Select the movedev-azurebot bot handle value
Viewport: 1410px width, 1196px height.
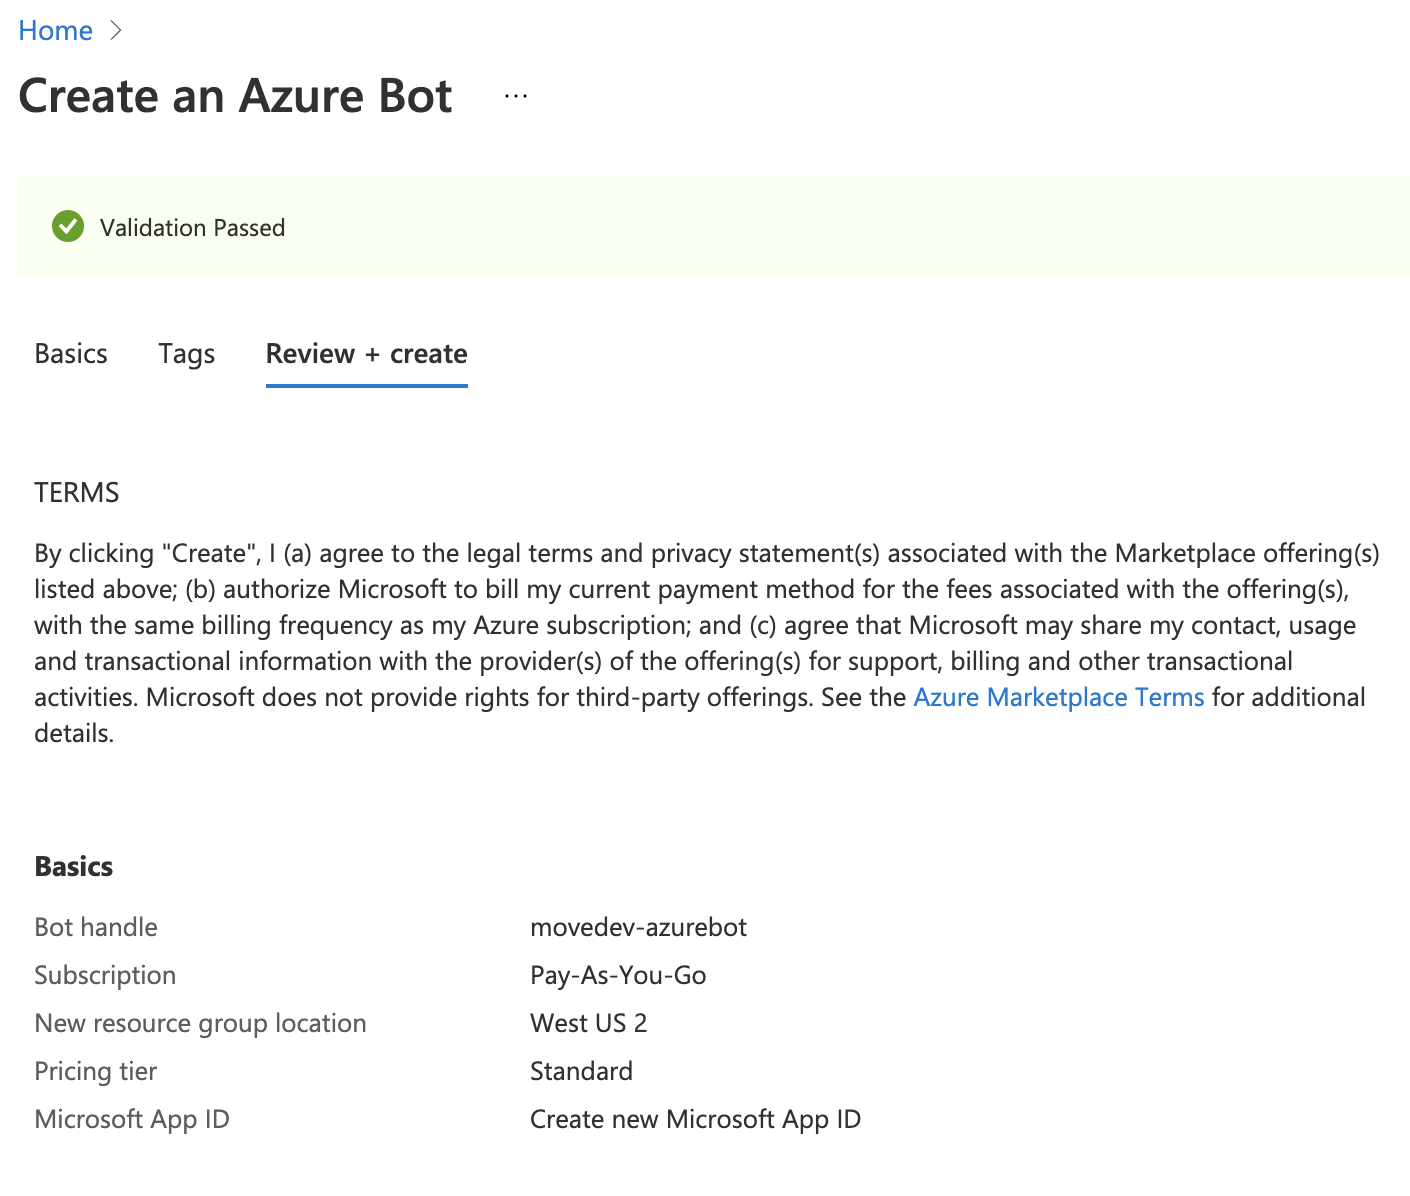click(638, 927)
